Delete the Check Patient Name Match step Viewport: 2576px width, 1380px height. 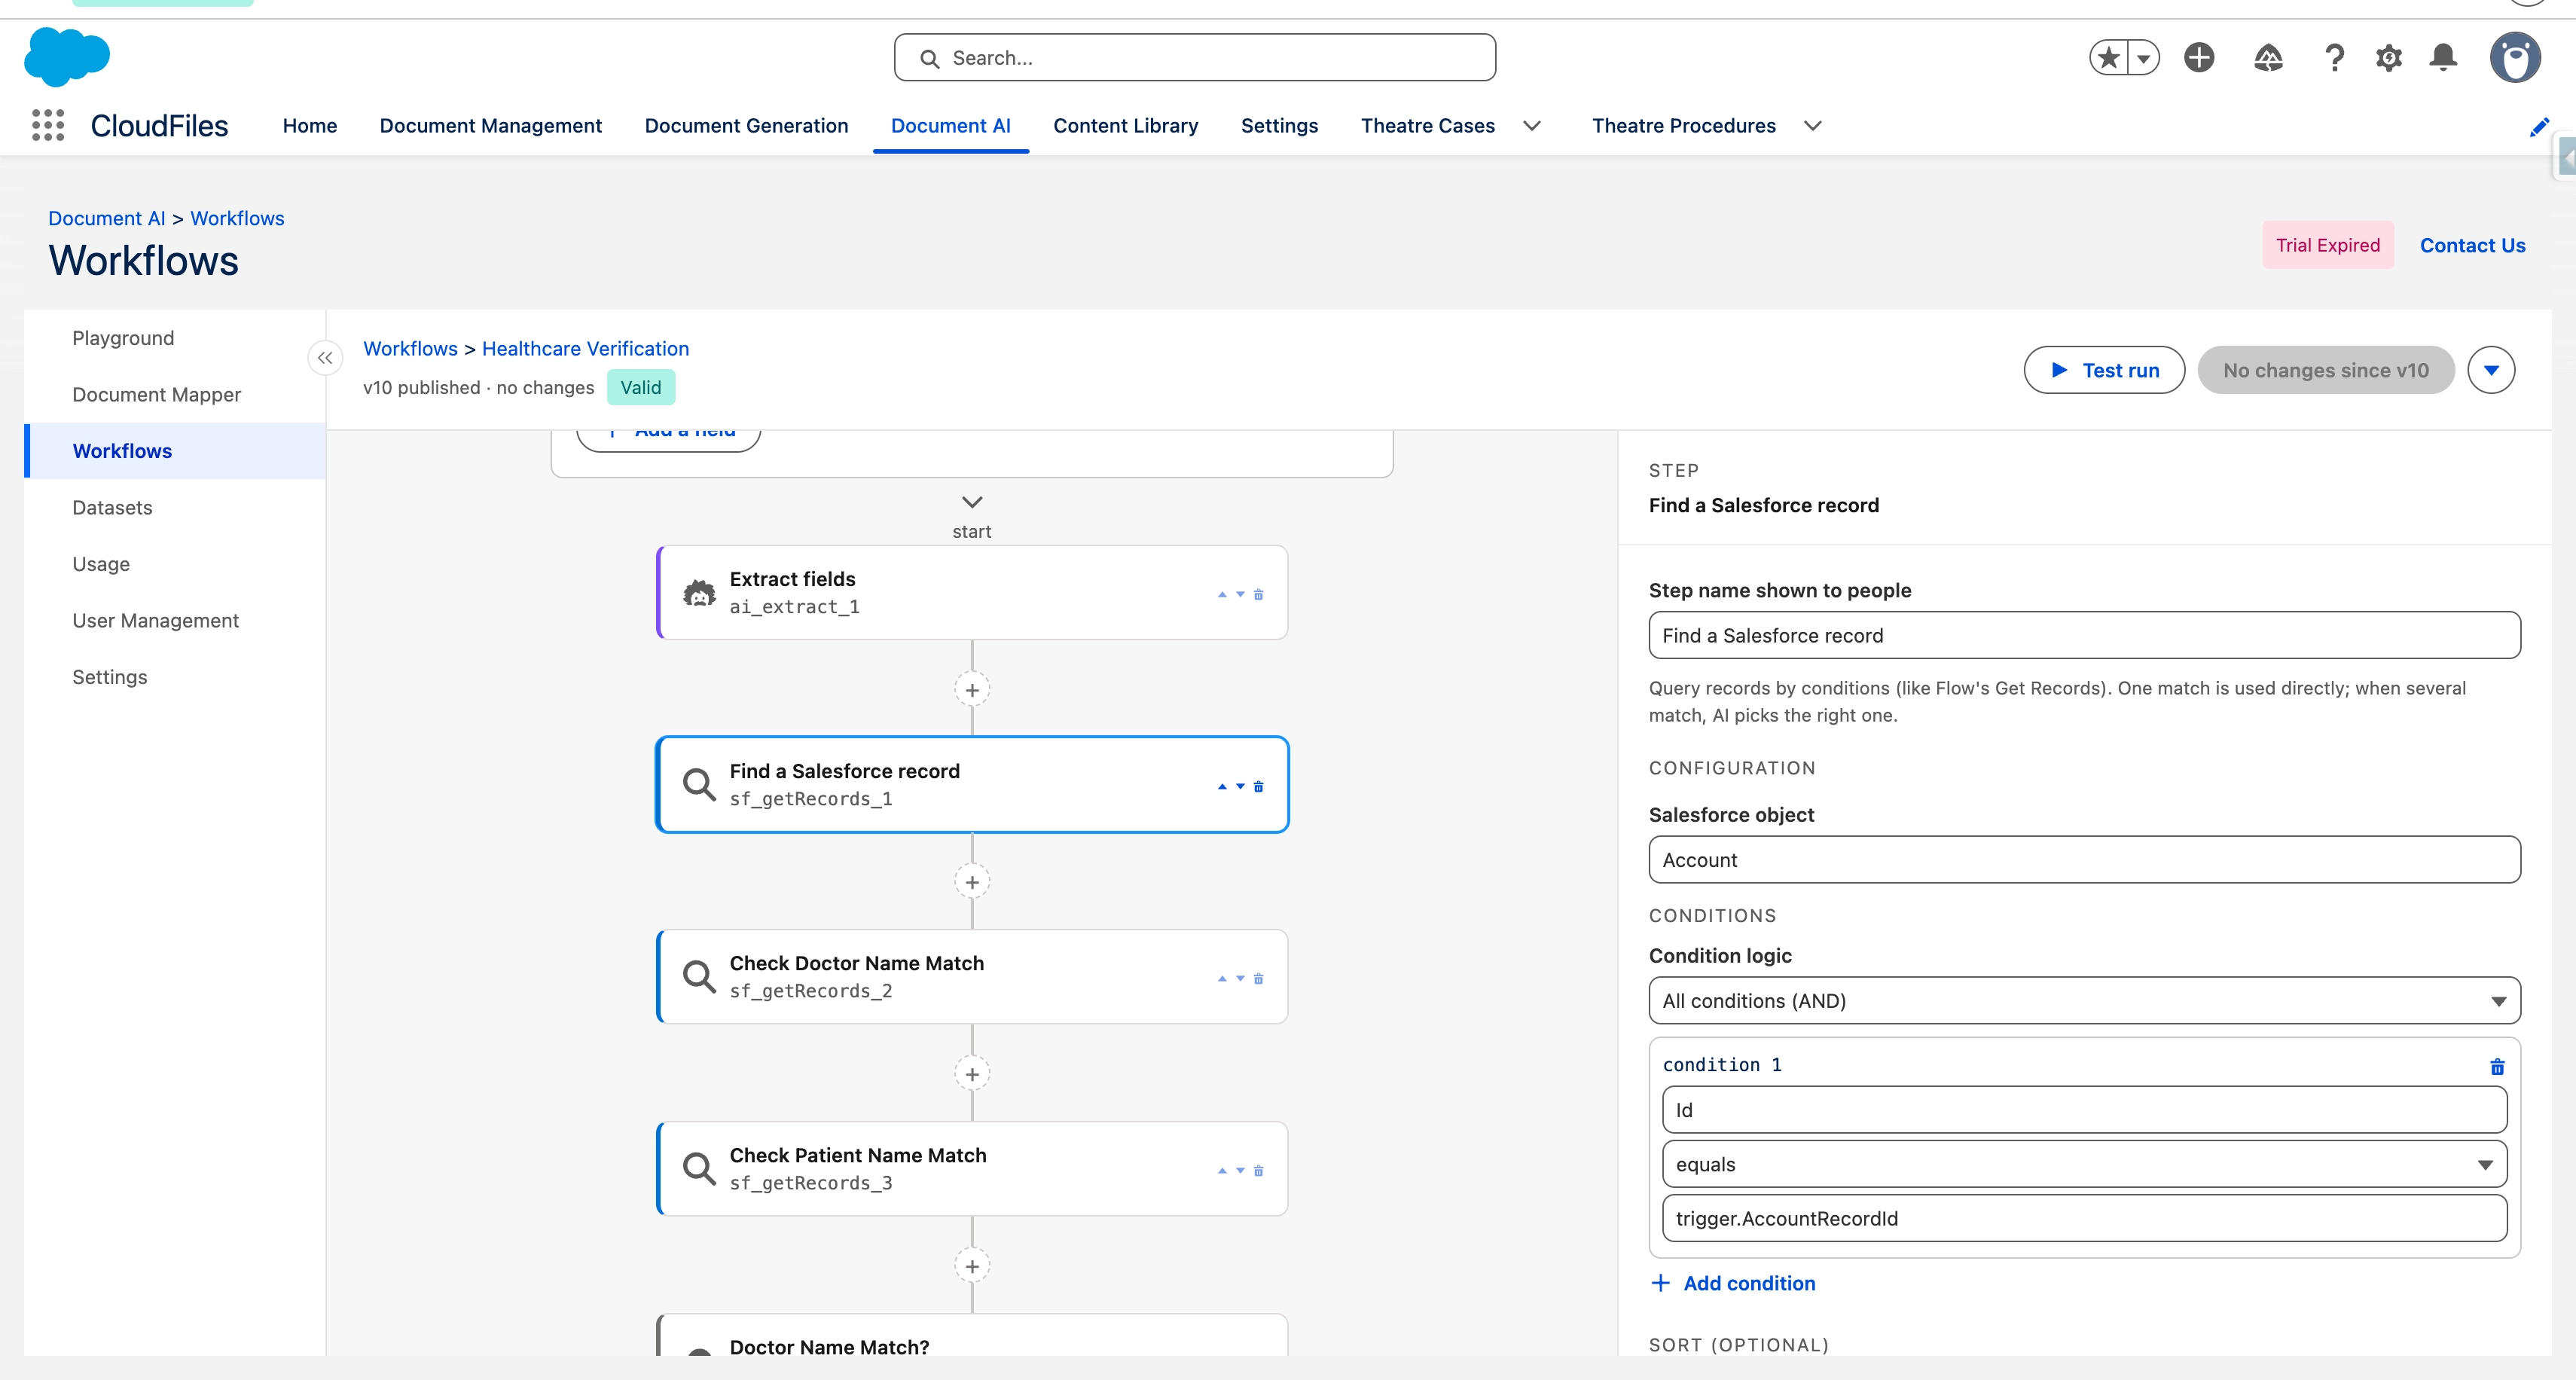[1258, 1171]
